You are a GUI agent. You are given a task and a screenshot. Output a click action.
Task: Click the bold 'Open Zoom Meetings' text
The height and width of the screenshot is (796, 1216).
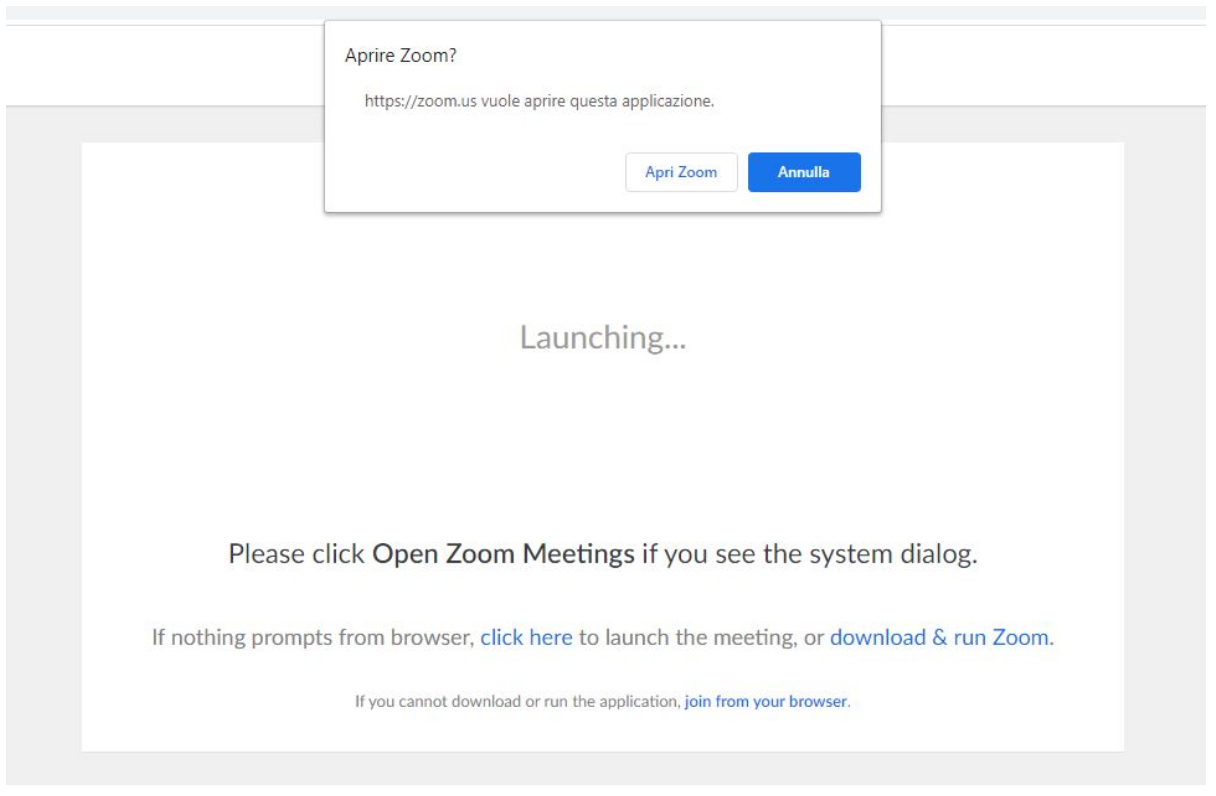(503, 554)
